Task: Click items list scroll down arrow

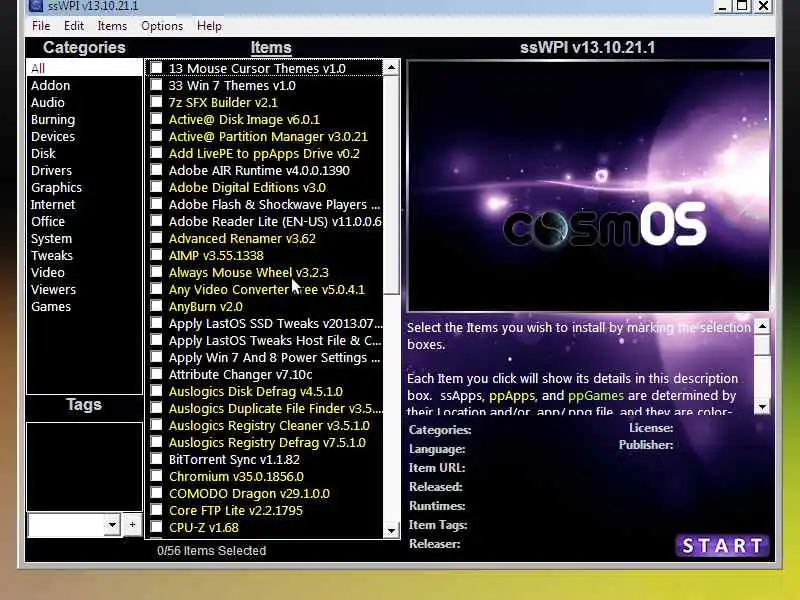Action: [x=391, y=531]
